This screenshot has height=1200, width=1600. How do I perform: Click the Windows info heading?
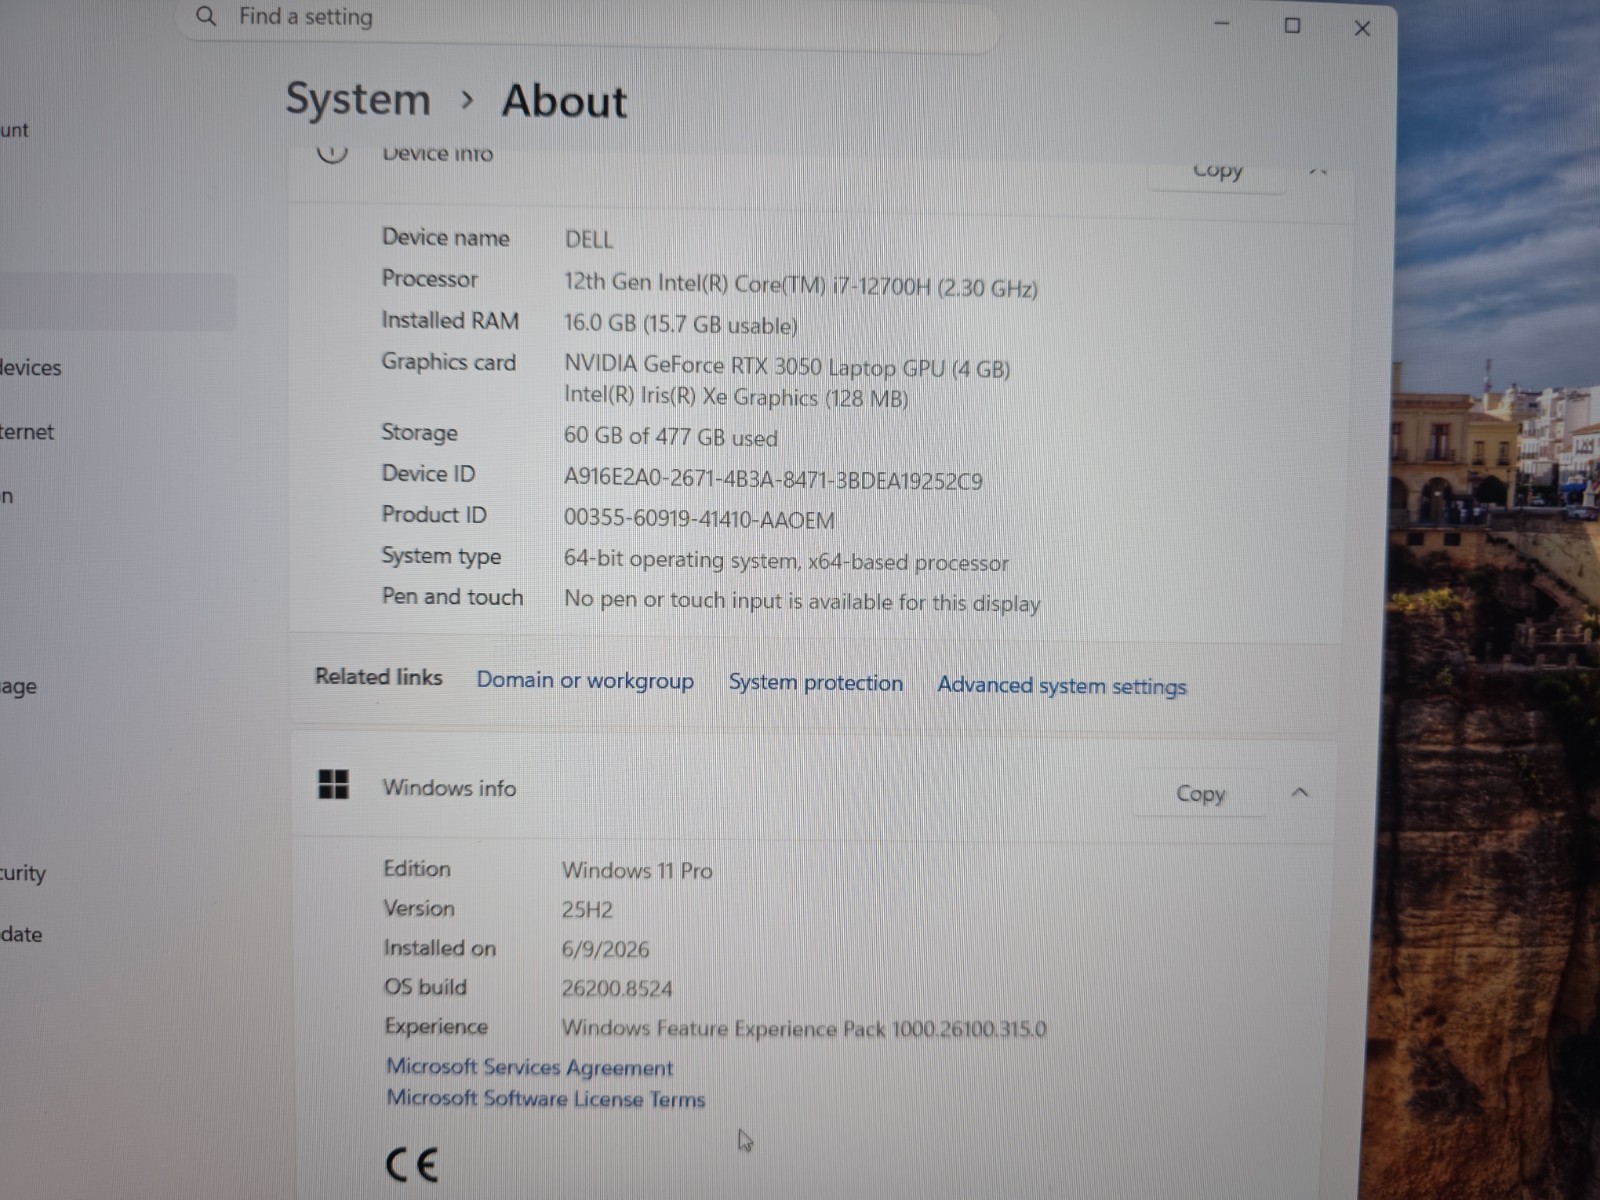point(449,788)
